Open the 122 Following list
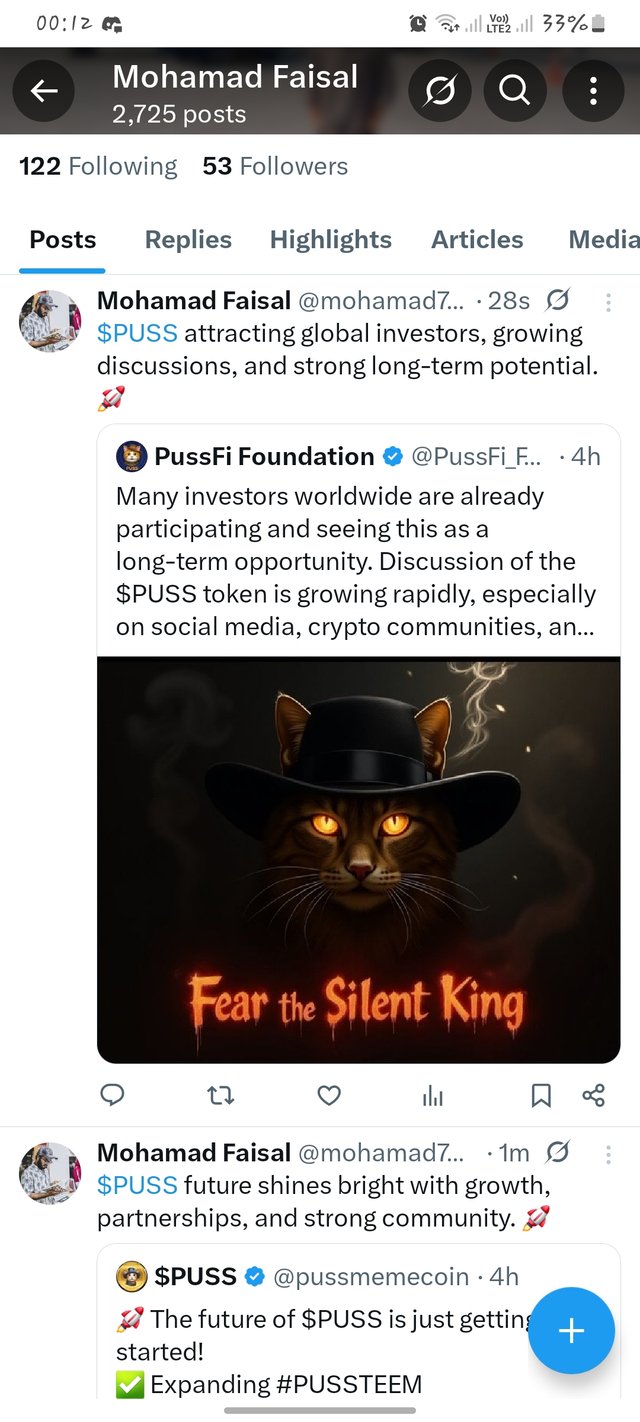This screenshot has width=640, height=1422. tap(98, 166)
